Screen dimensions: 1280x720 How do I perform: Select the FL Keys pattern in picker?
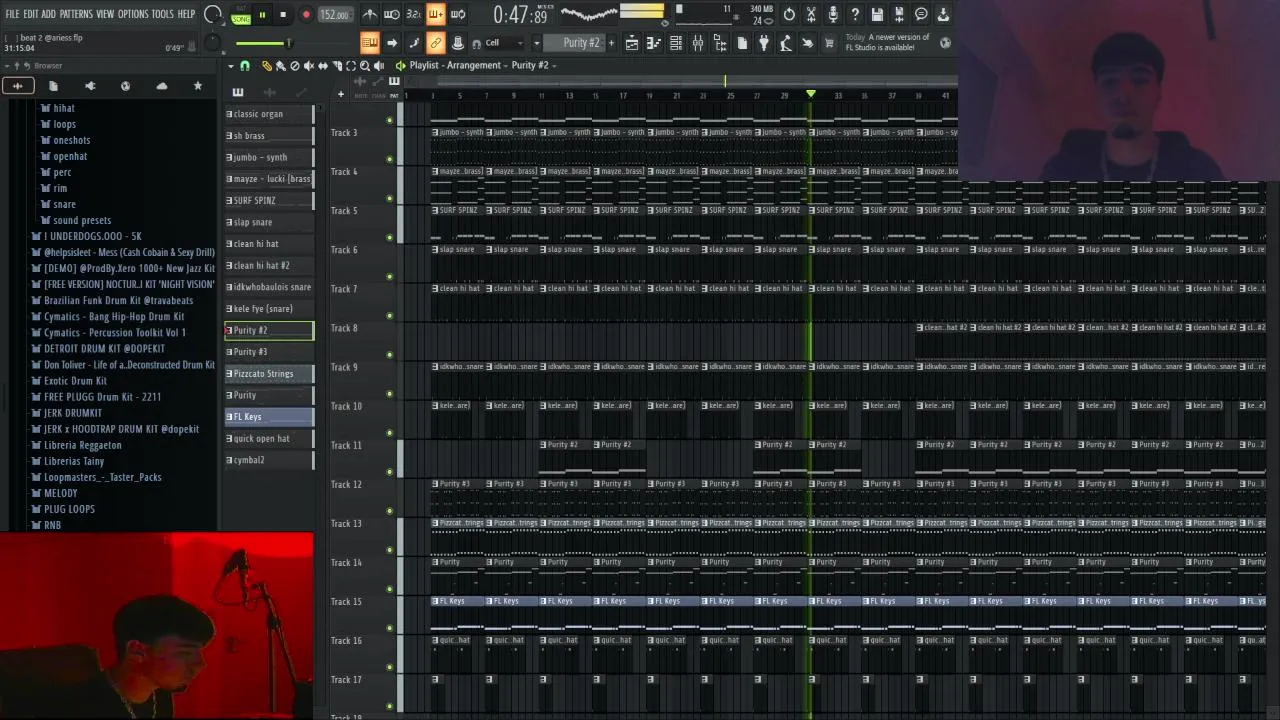(x=269, y=417)
